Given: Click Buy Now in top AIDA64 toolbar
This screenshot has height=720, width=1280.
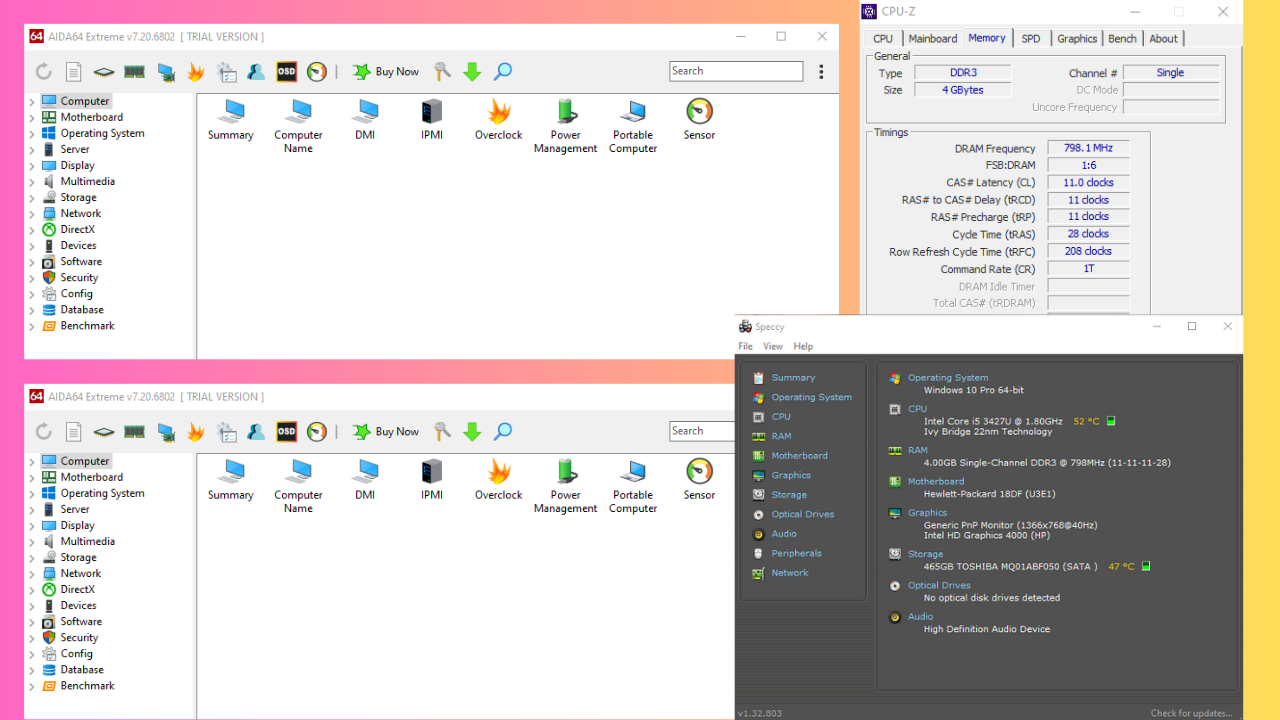Looking at the screenshot, I should click(x=387, y=72).
